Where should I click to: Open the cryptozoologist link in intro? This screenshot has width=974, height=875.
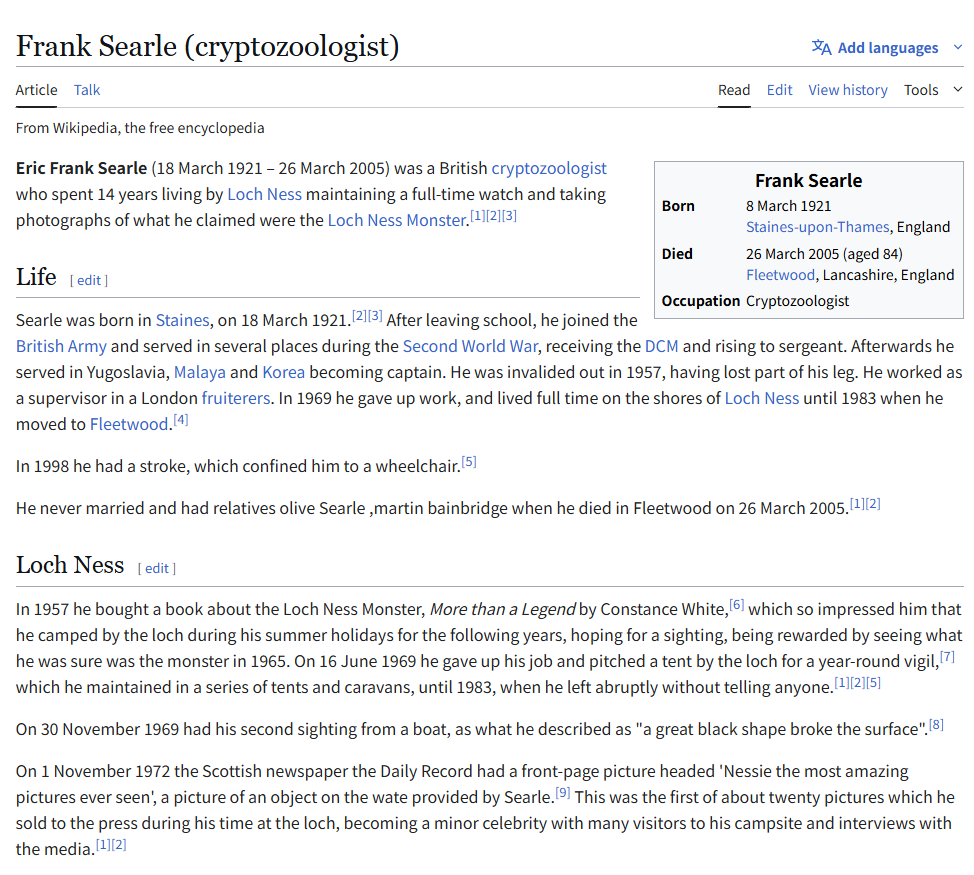[549, 168]
